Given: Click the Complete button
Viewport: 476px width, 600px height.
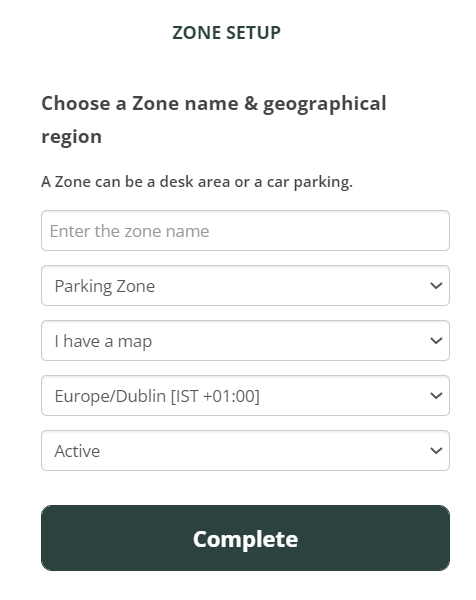Looking at the screenshot, I should tap(245, 538).
